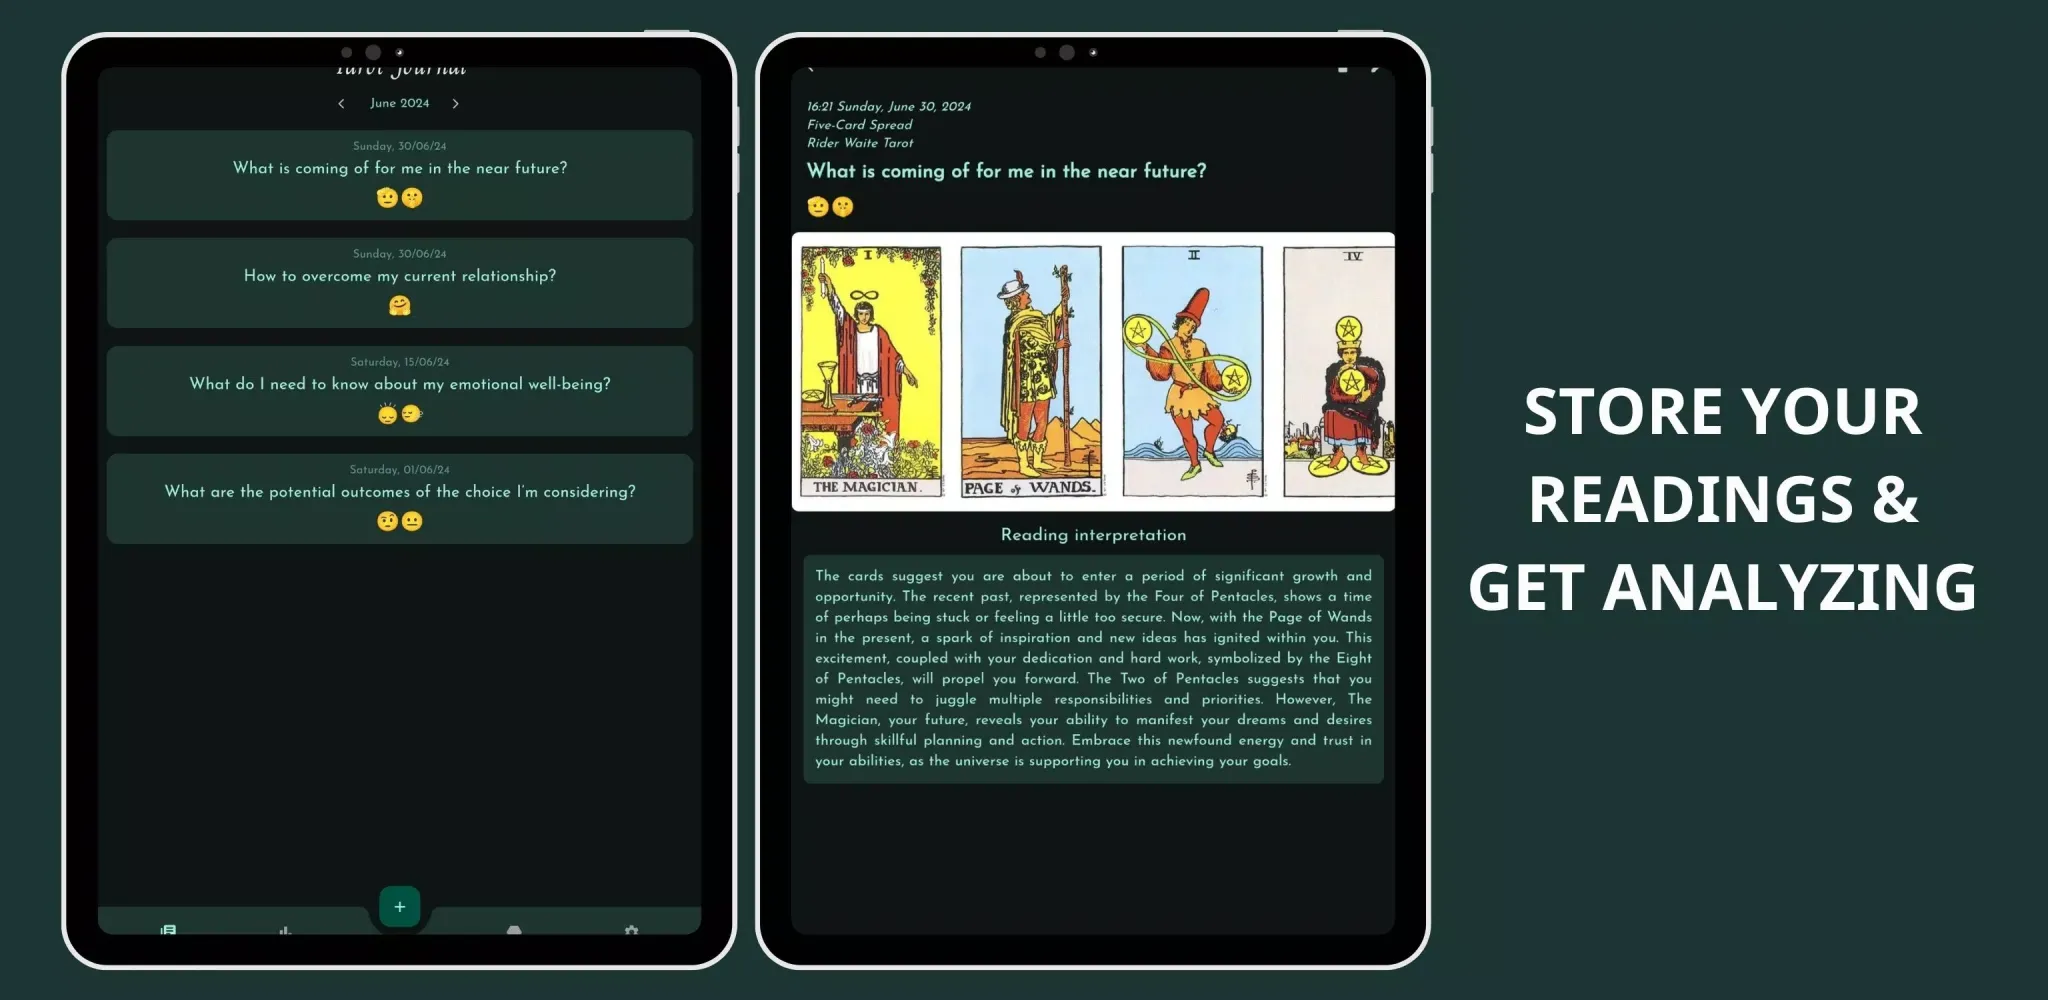2048x1000 pixels.
Task: Click the 'Reading interpretation' heading
Action: [1093, 535]
